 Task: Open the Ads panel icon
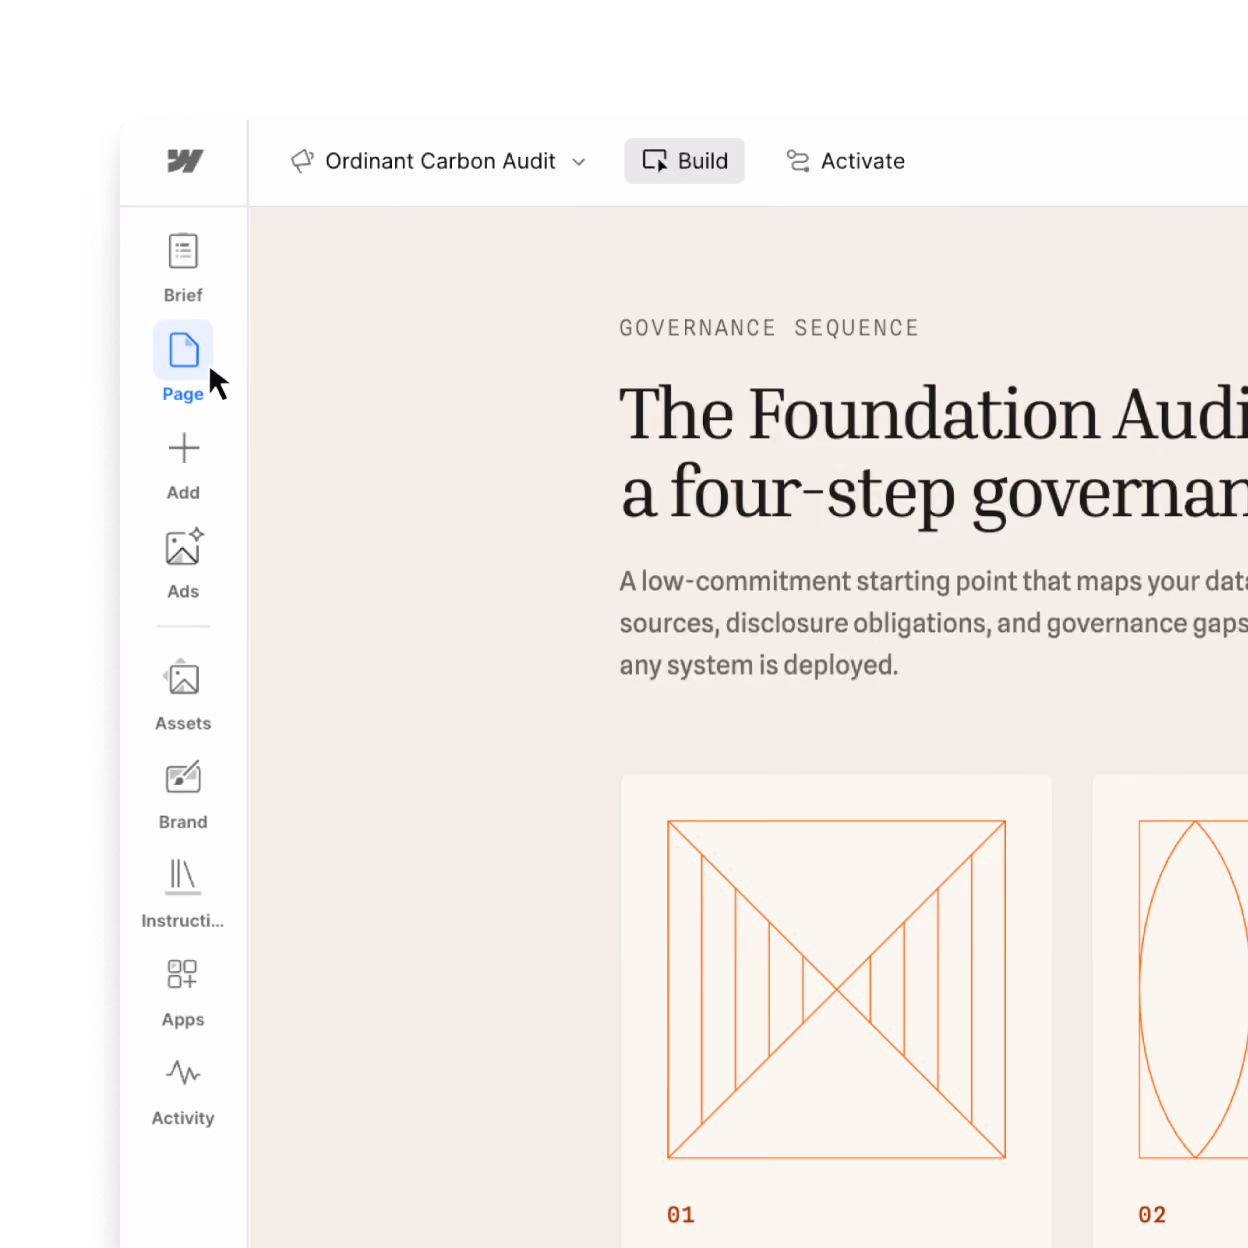click(x=183, y=546)
